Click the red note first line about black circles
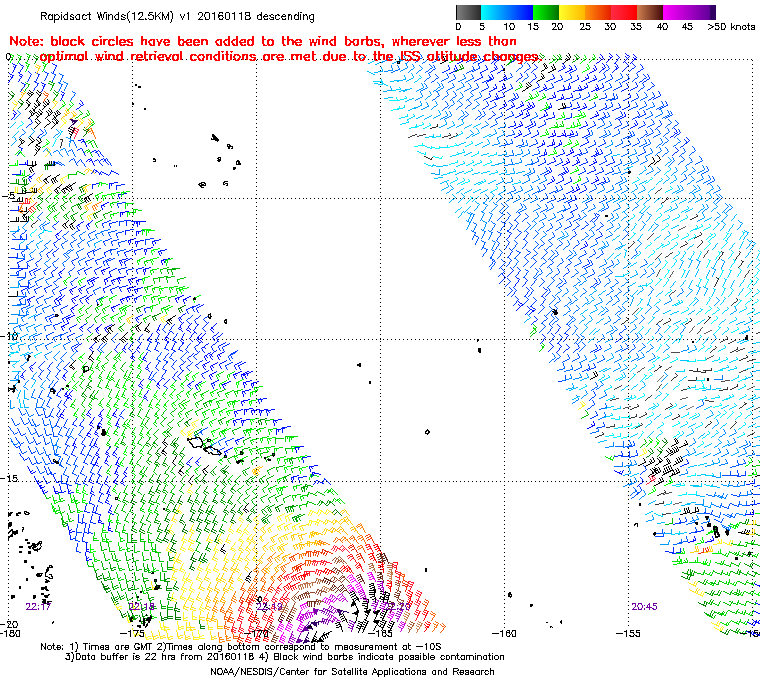 [263, 41]
